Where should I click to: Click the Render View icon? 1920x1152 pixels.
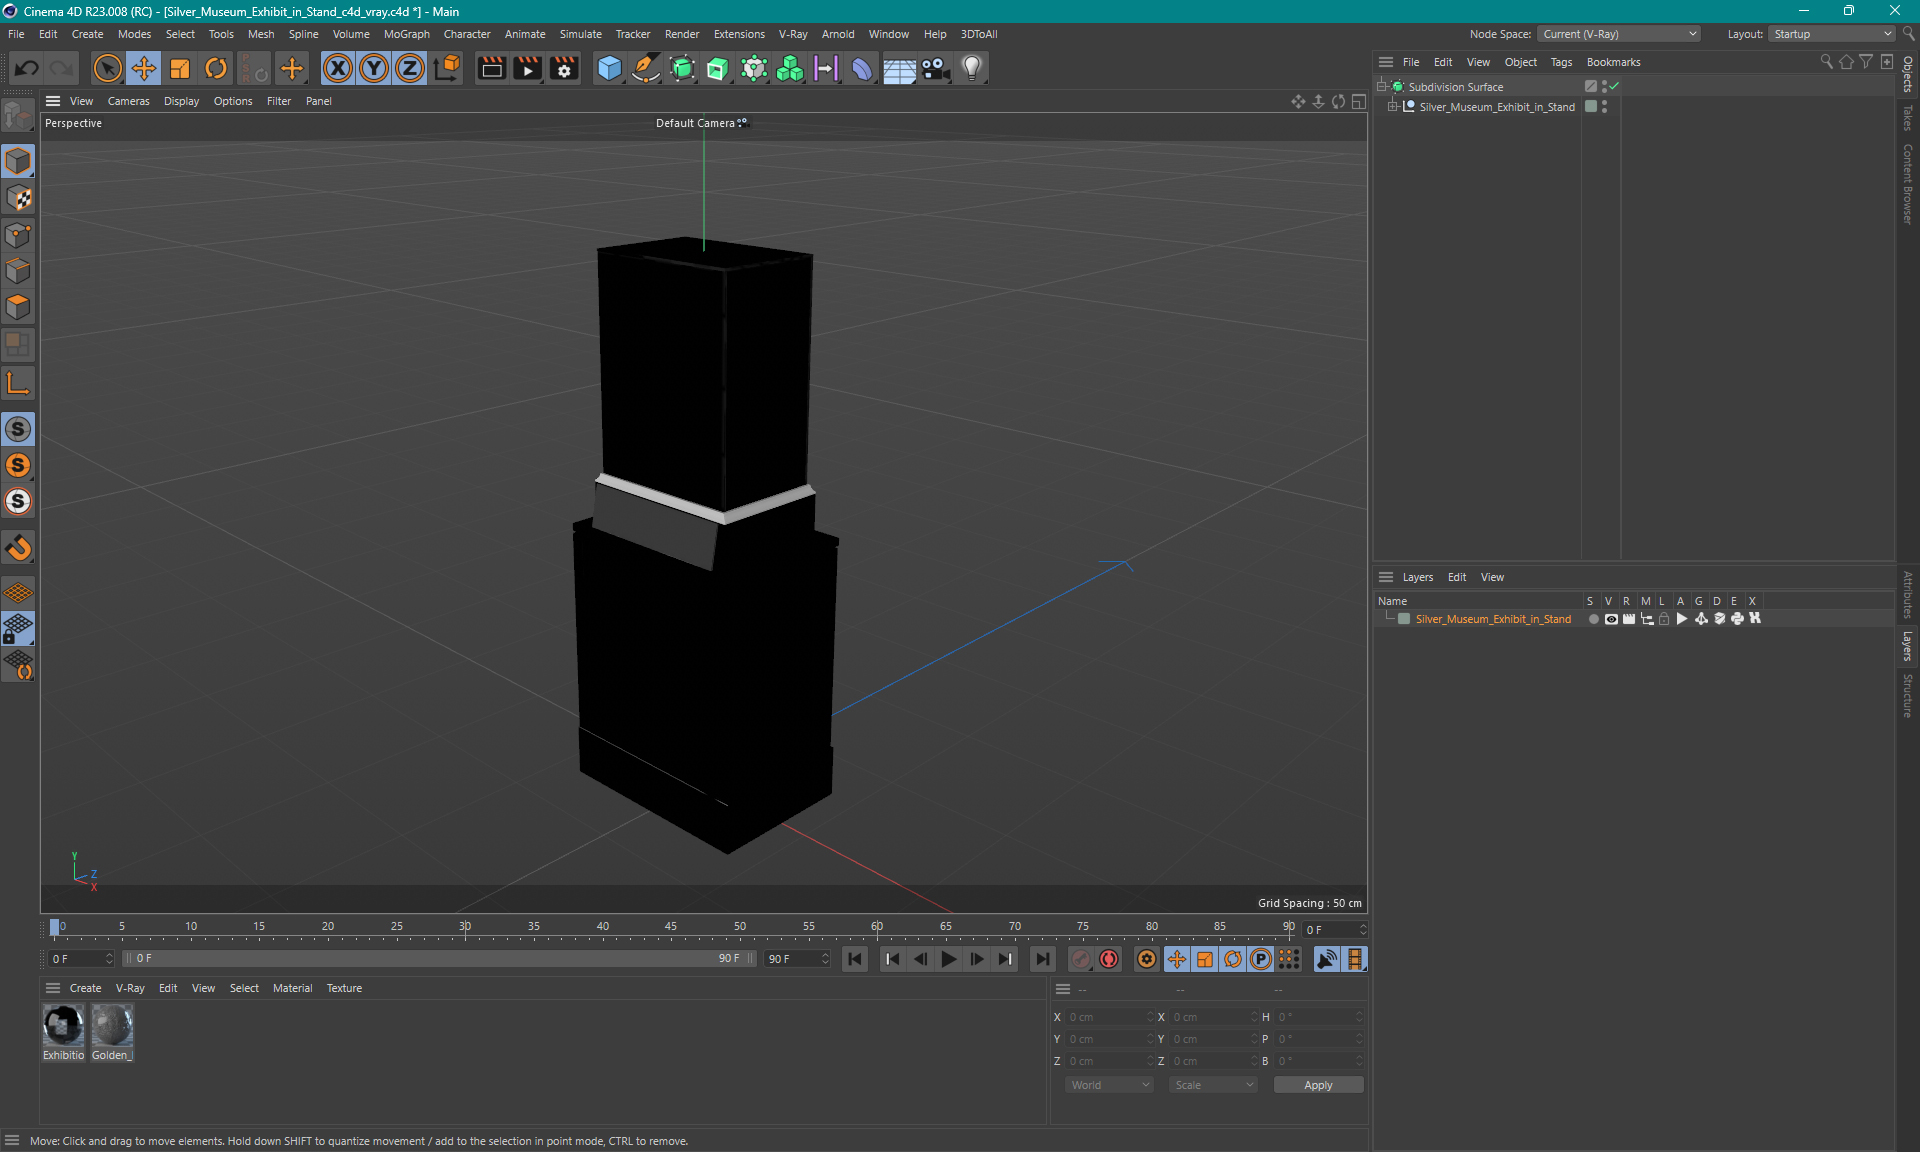click(x=491, y=68)
